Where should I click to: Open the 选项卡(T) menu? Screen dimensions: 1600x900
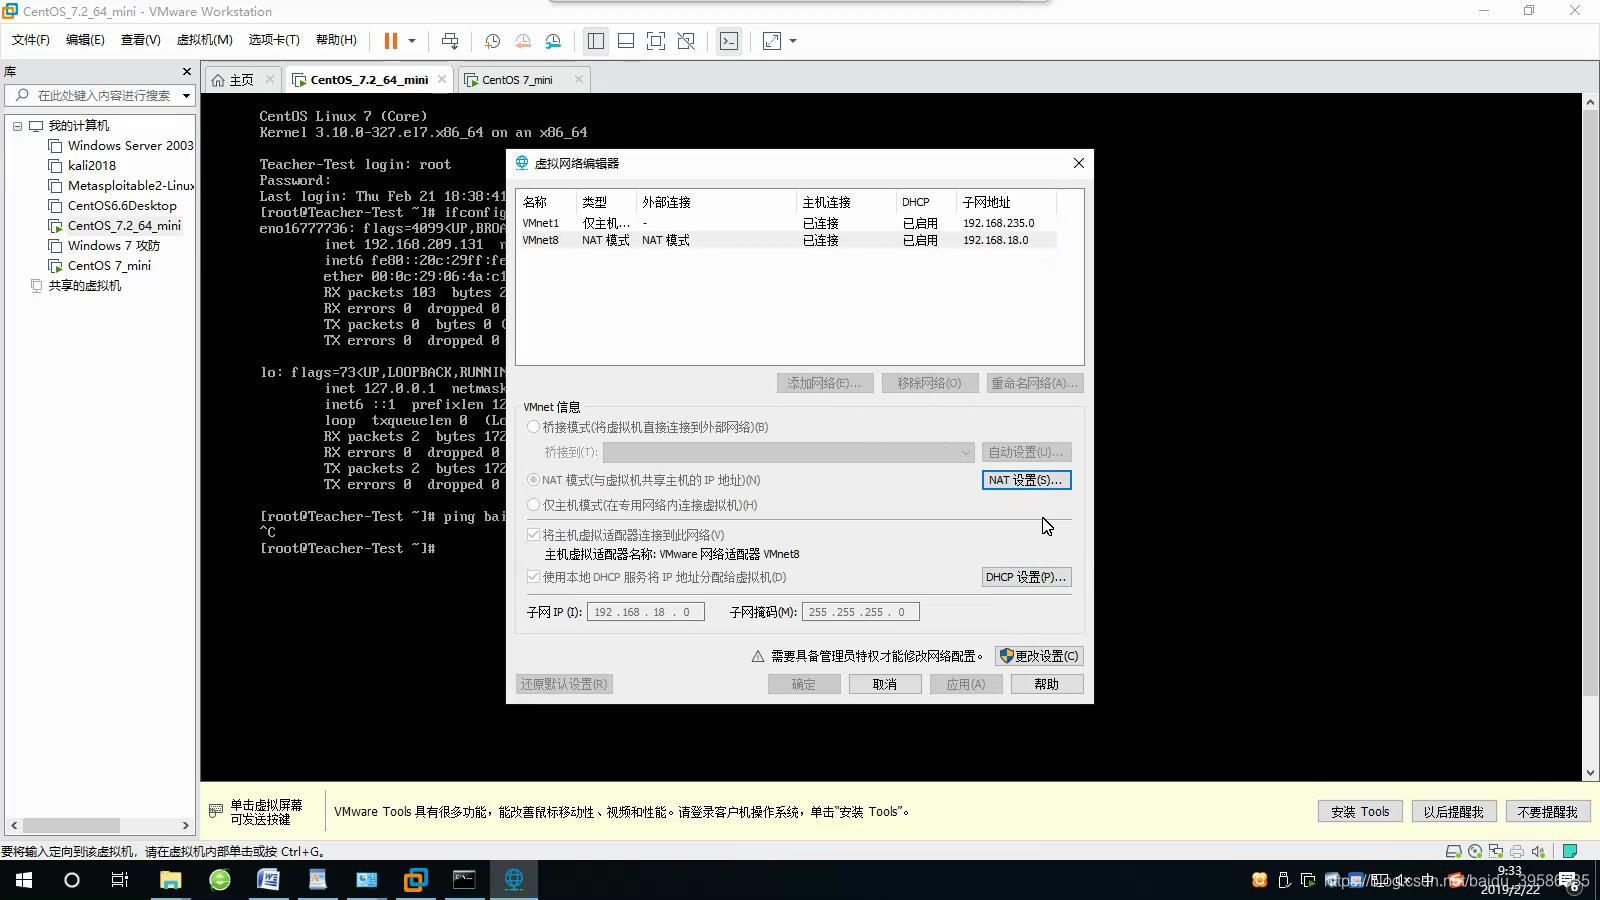(274, 40)
